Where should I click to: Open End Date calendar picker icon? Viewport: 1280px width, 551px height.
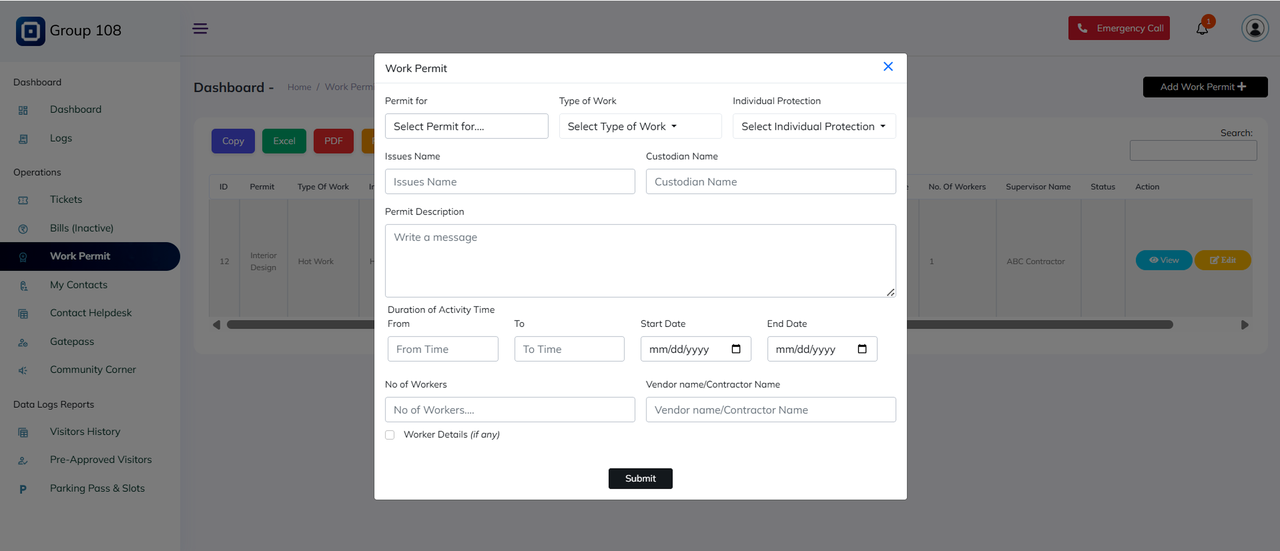[862, 349]
